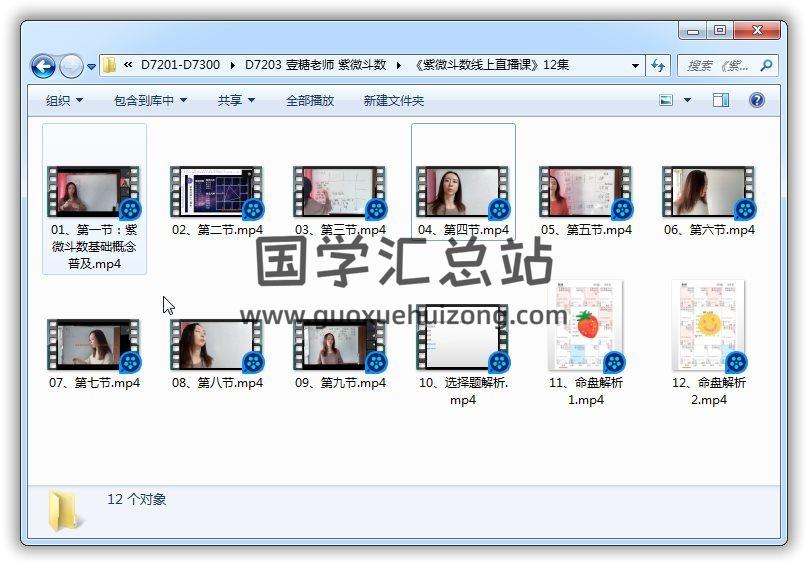Click the file name 11、命盘解析1.mp4
The image size is (808, 566).
(x=586, y=391)
